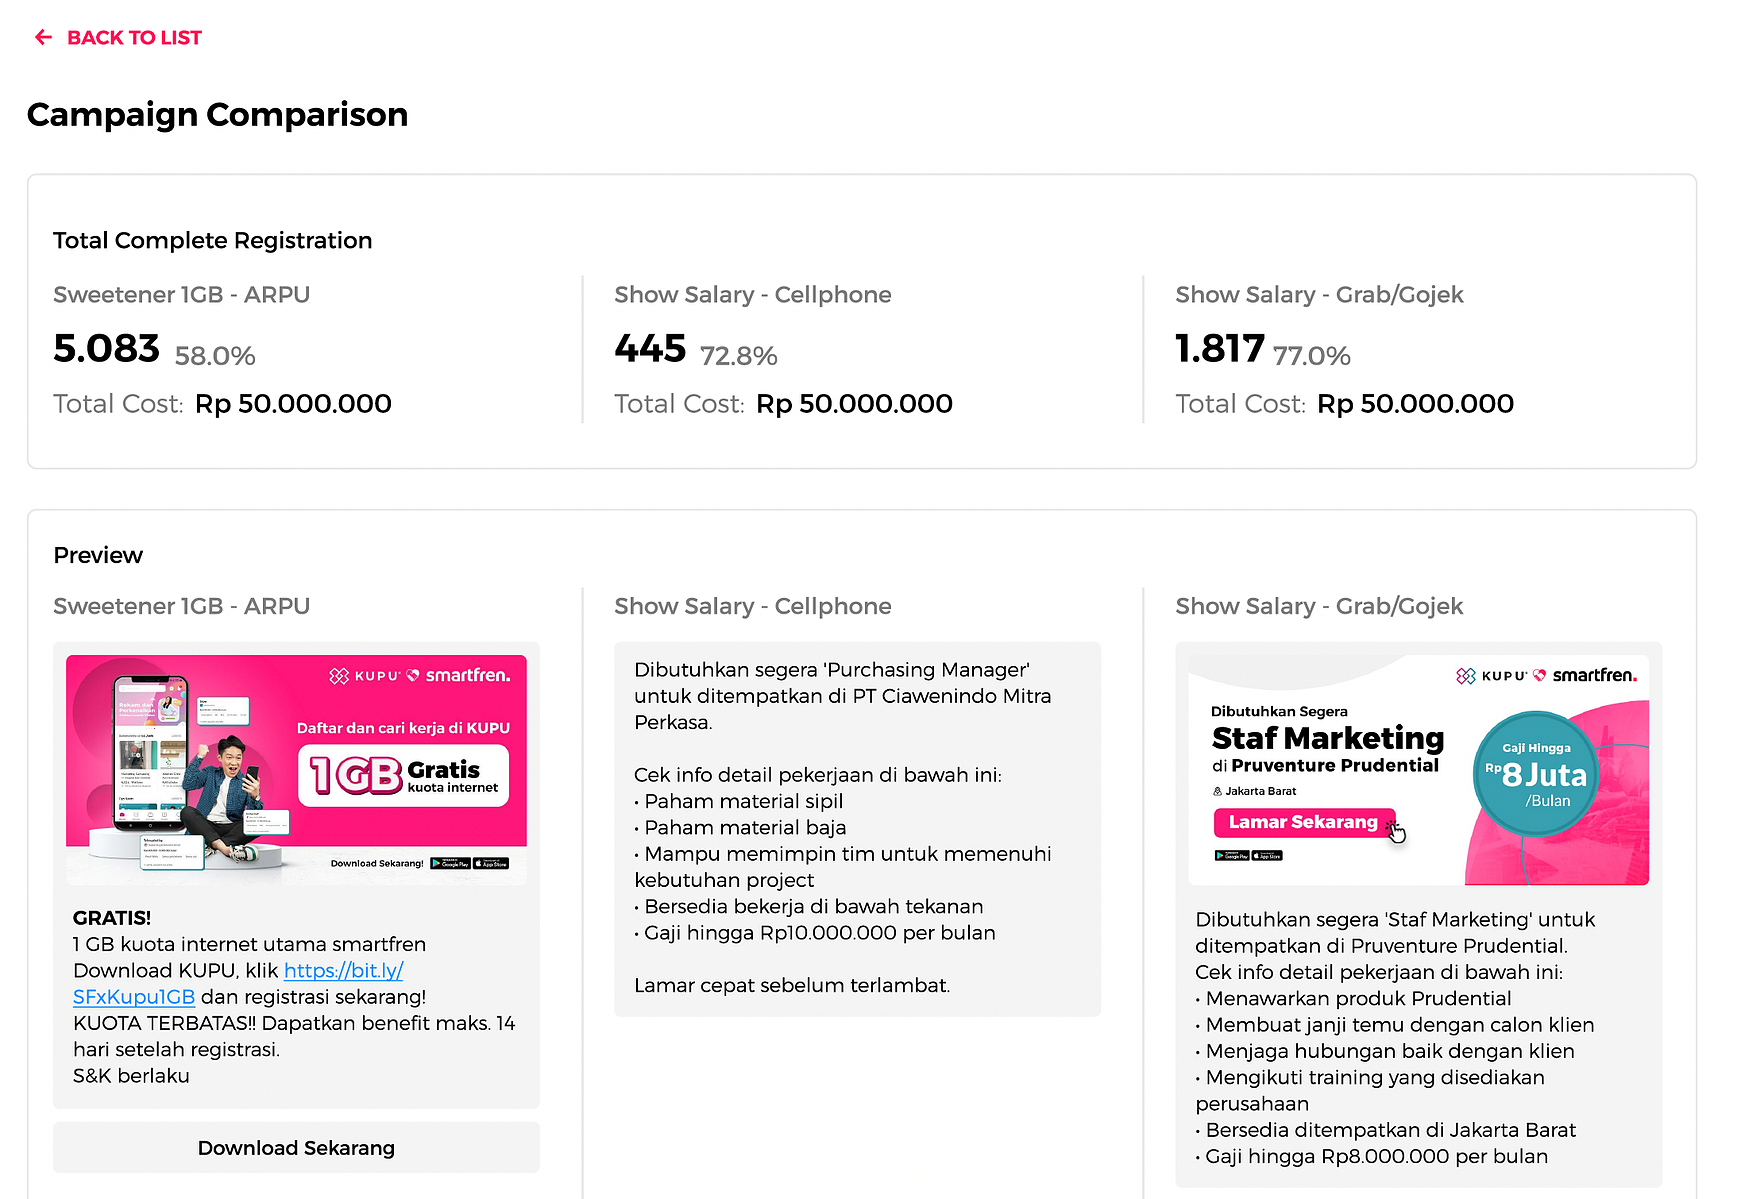
Task: Click the 1GB Gratis kuota internet badge
Action: pyautogui.click(x=404, y=775)
